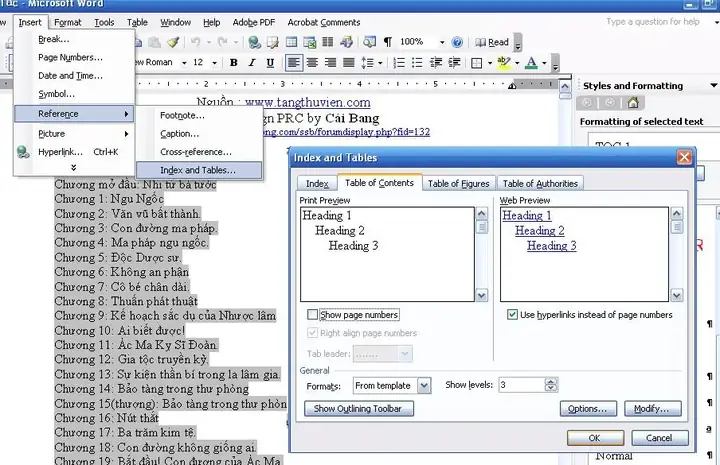Uncheck Use hyperlinks instead of page numbers
This screenshot has height=465, width=720.
(512, 314)
